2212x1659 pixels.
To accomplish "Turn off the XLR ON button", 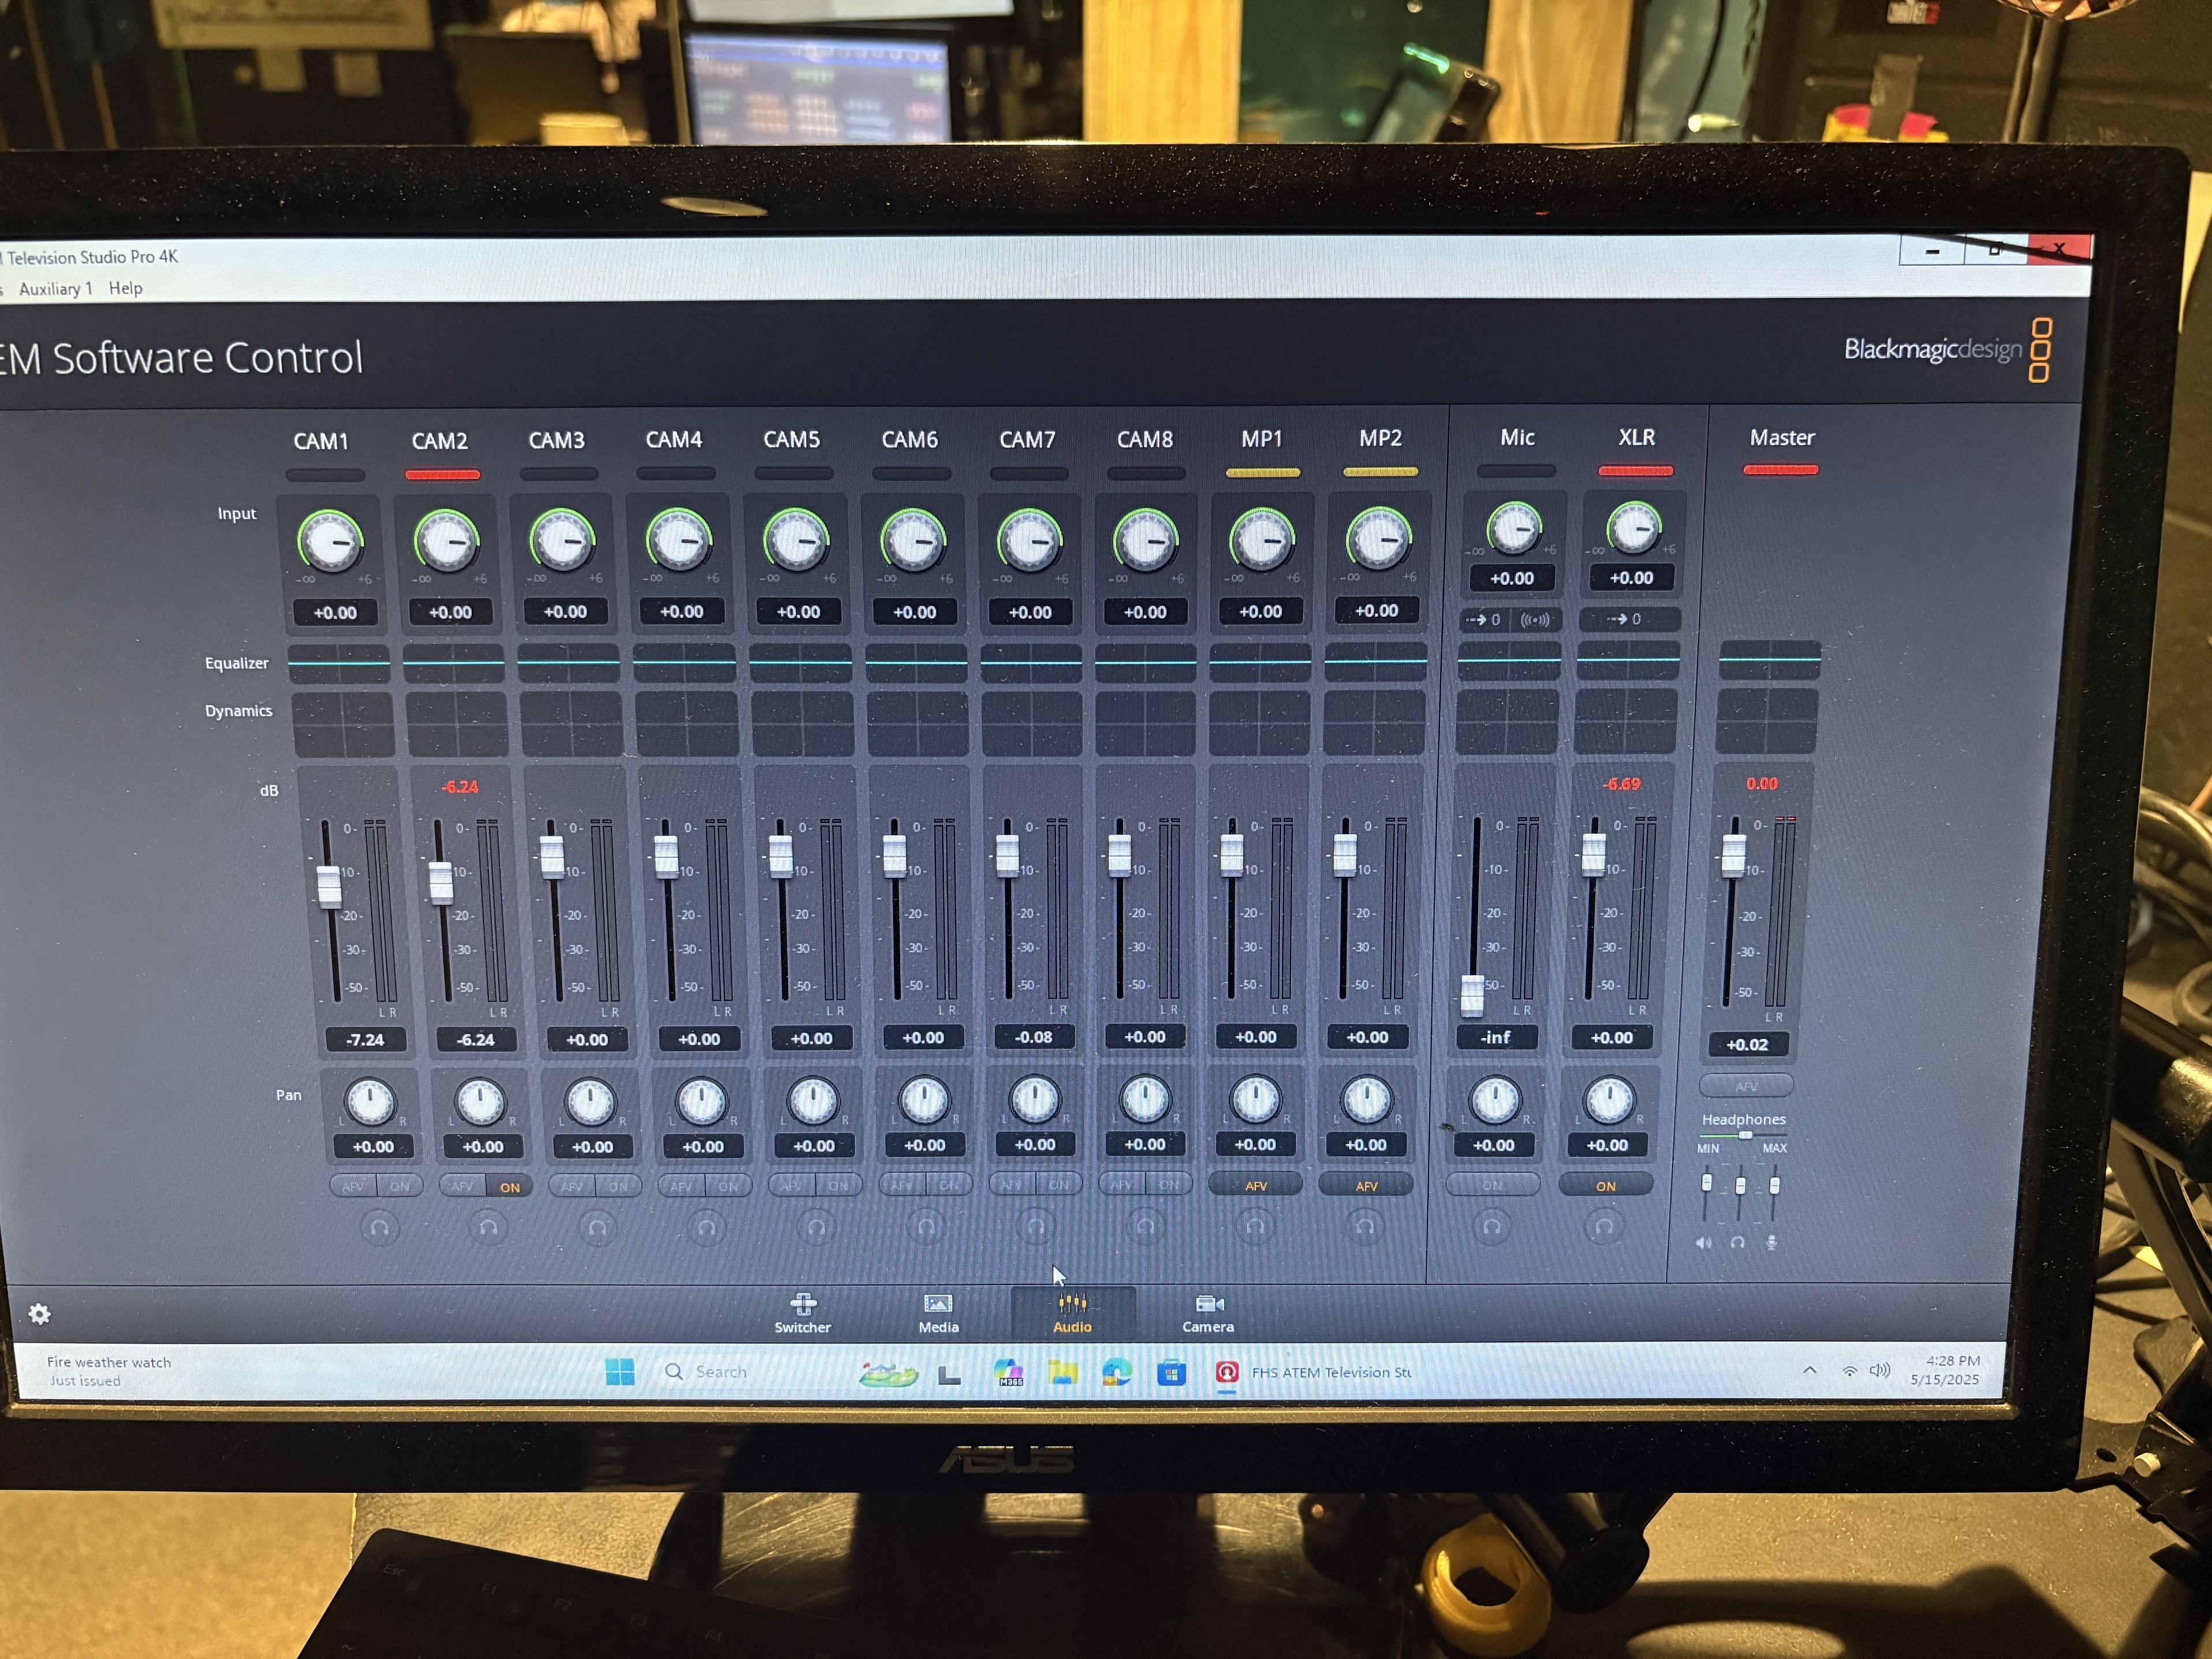I will tap(1605, 1185).
